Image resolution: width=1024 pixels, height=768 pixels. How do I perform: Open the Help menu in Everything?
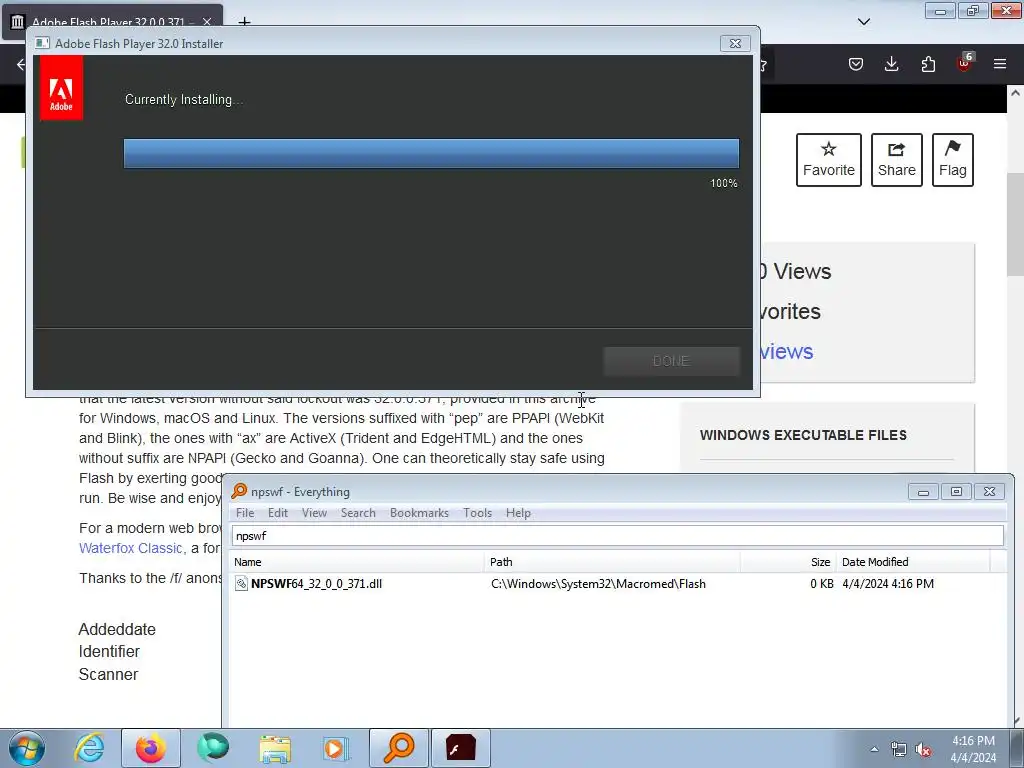[x=518, y=513]
